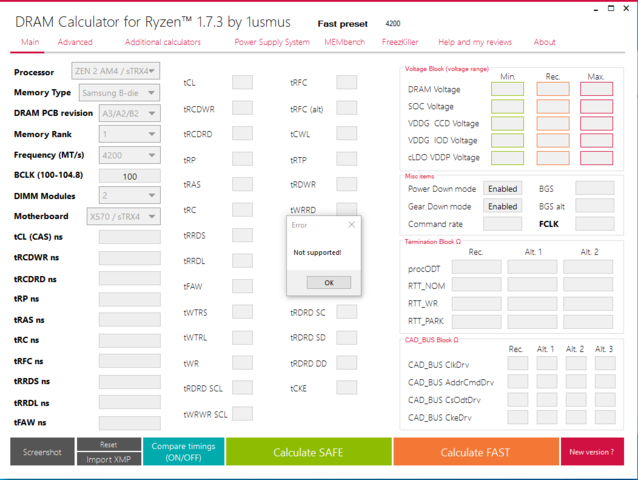Open the MEMbench tab
The width and height of the screenshot is (638, 480).
[x=344, y=42]
